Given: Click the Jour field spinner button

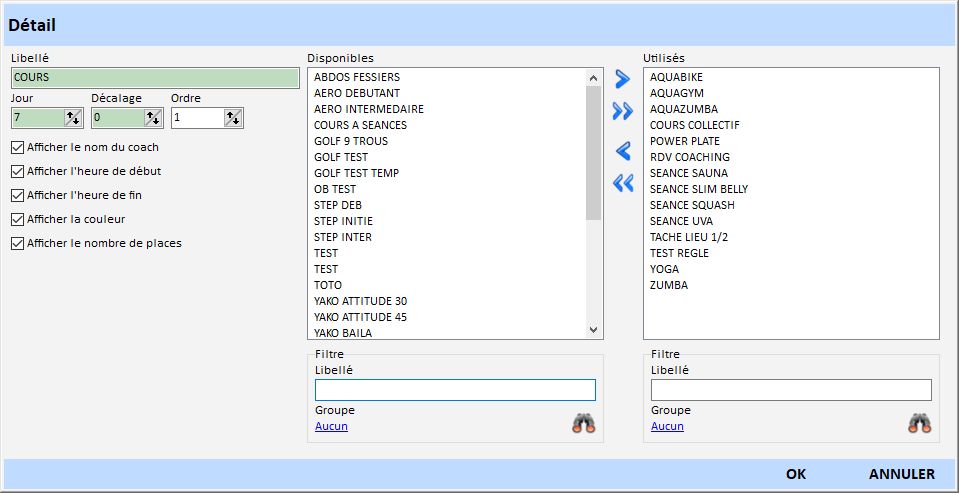Looking at the screenshot, I should (73, 118).
